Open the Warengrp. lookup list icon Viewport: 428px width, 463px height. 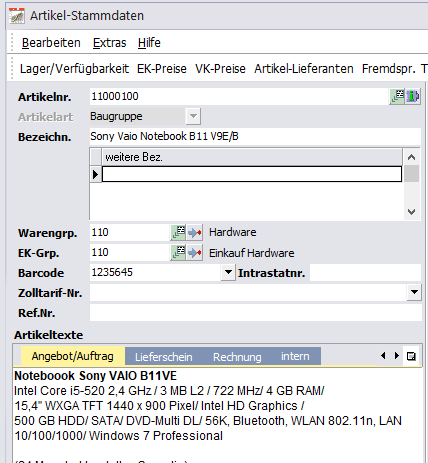pyautogui.click(x=178, y=232)
